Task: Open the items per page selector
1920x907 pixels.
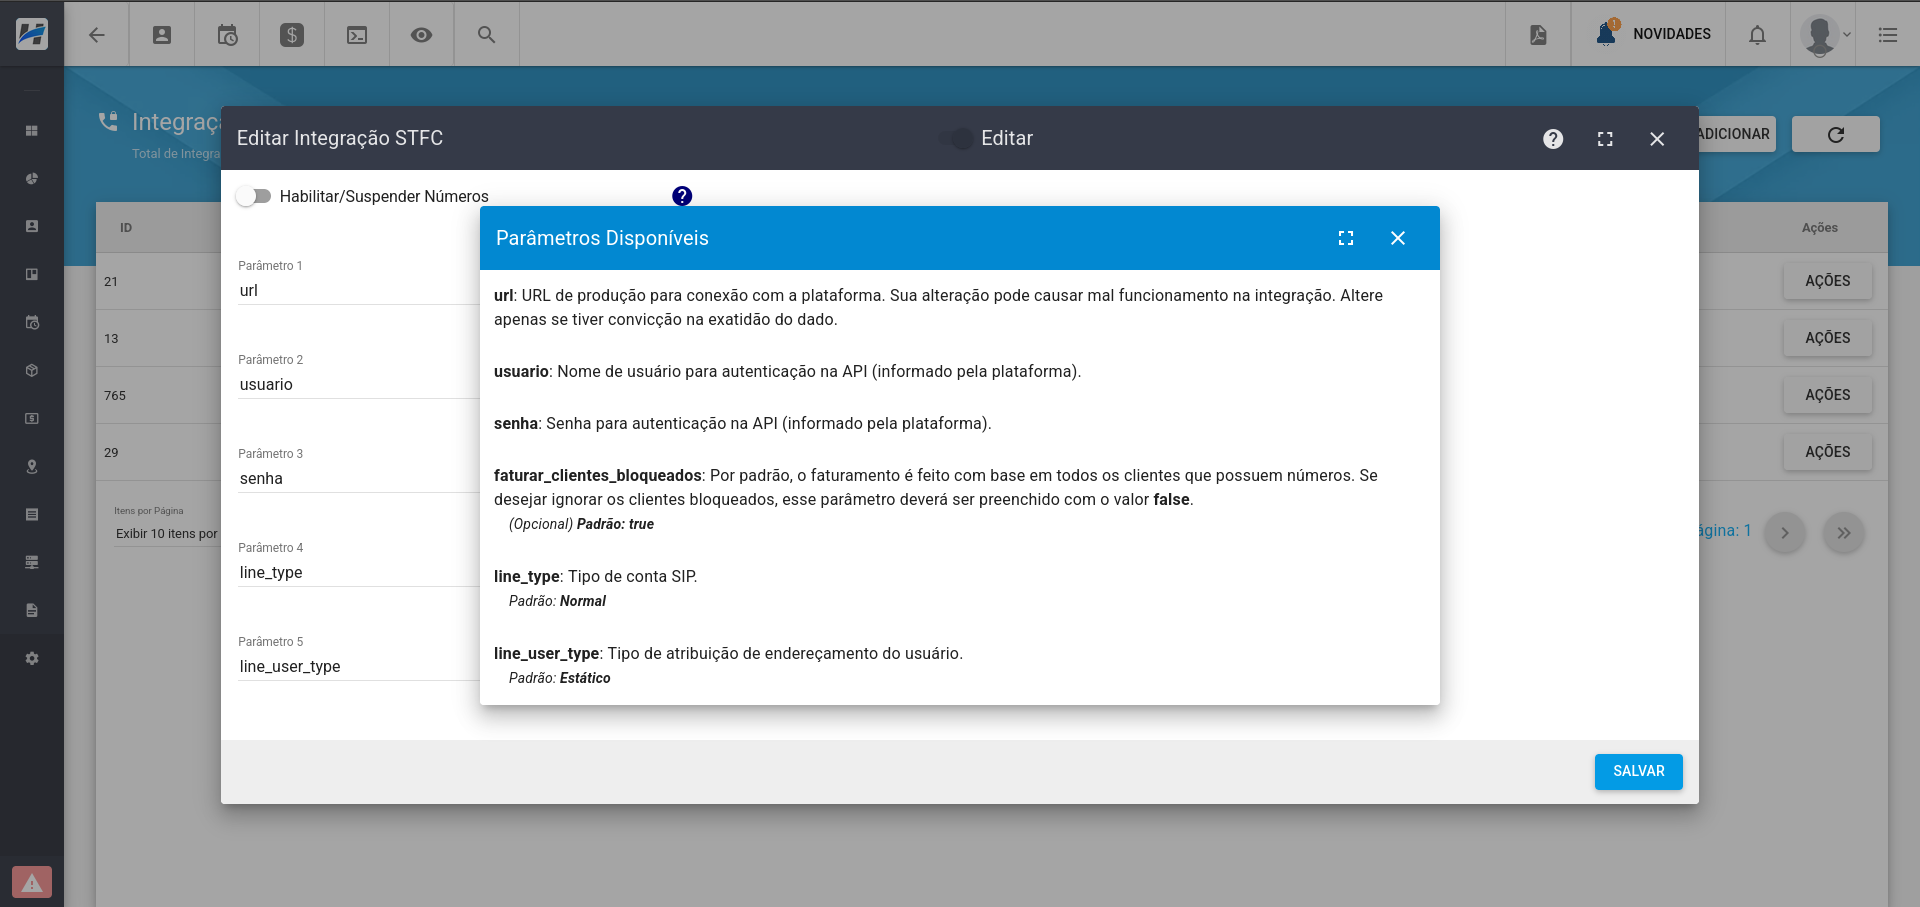Action: pyautogui.click(x=166, y=534)
